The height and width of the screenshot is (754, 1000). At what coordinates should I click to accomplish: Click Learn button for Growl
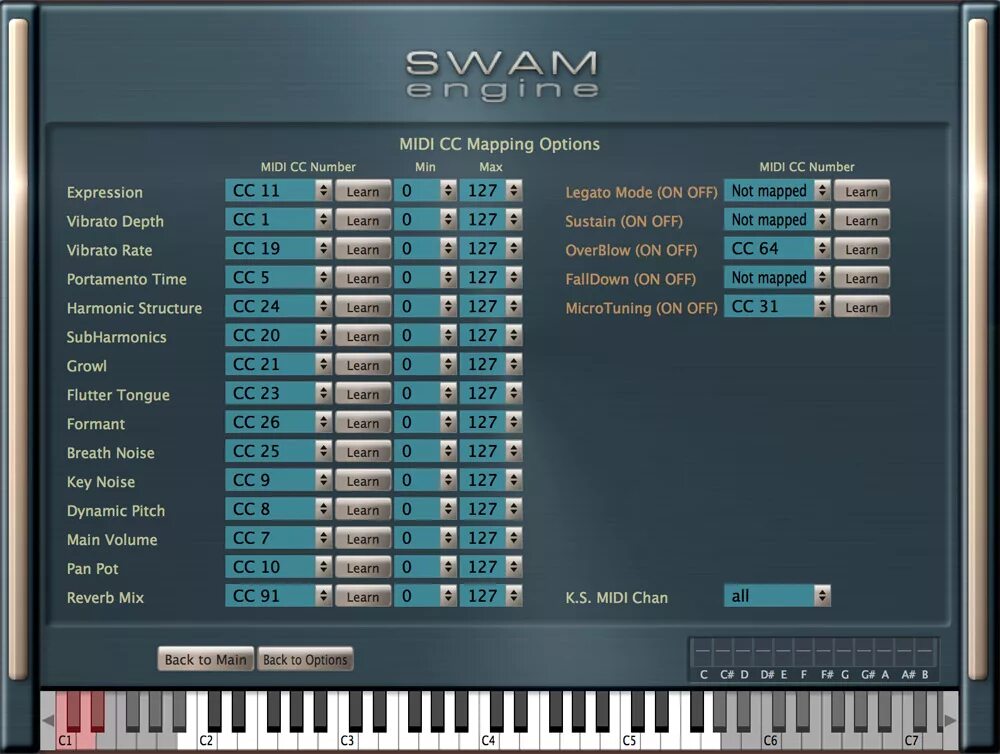click(x=363, y=365)
